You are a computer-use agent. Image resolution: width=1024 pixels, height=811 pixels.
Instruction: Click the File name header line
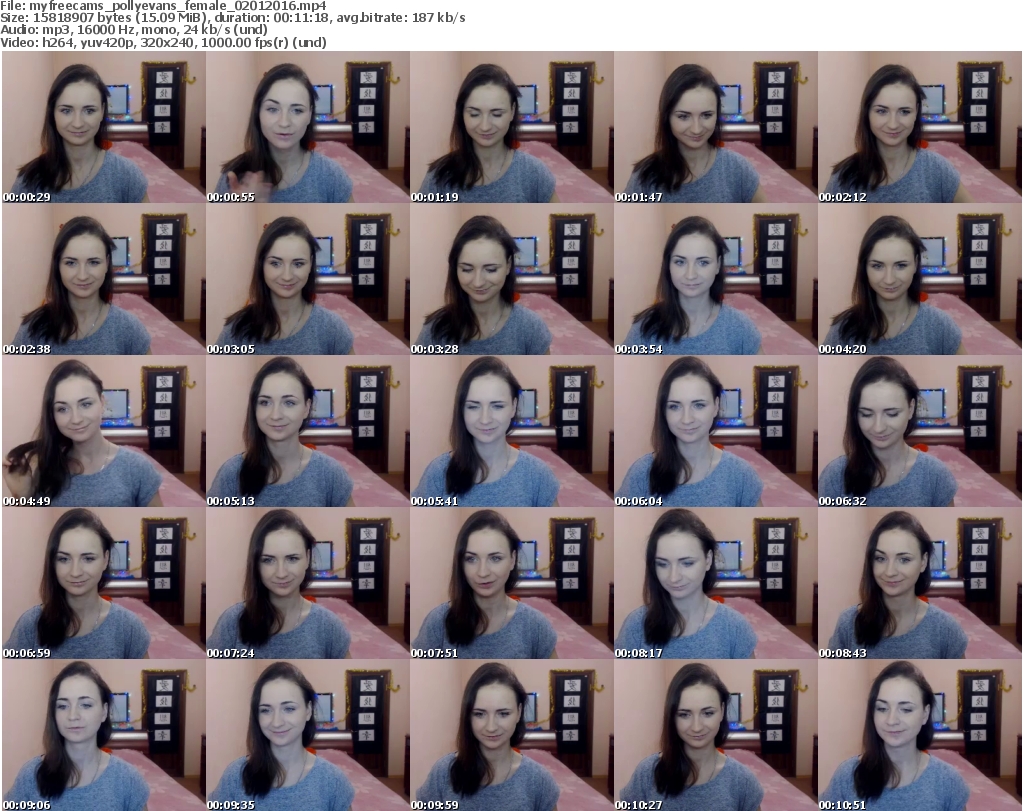(163, 6)
